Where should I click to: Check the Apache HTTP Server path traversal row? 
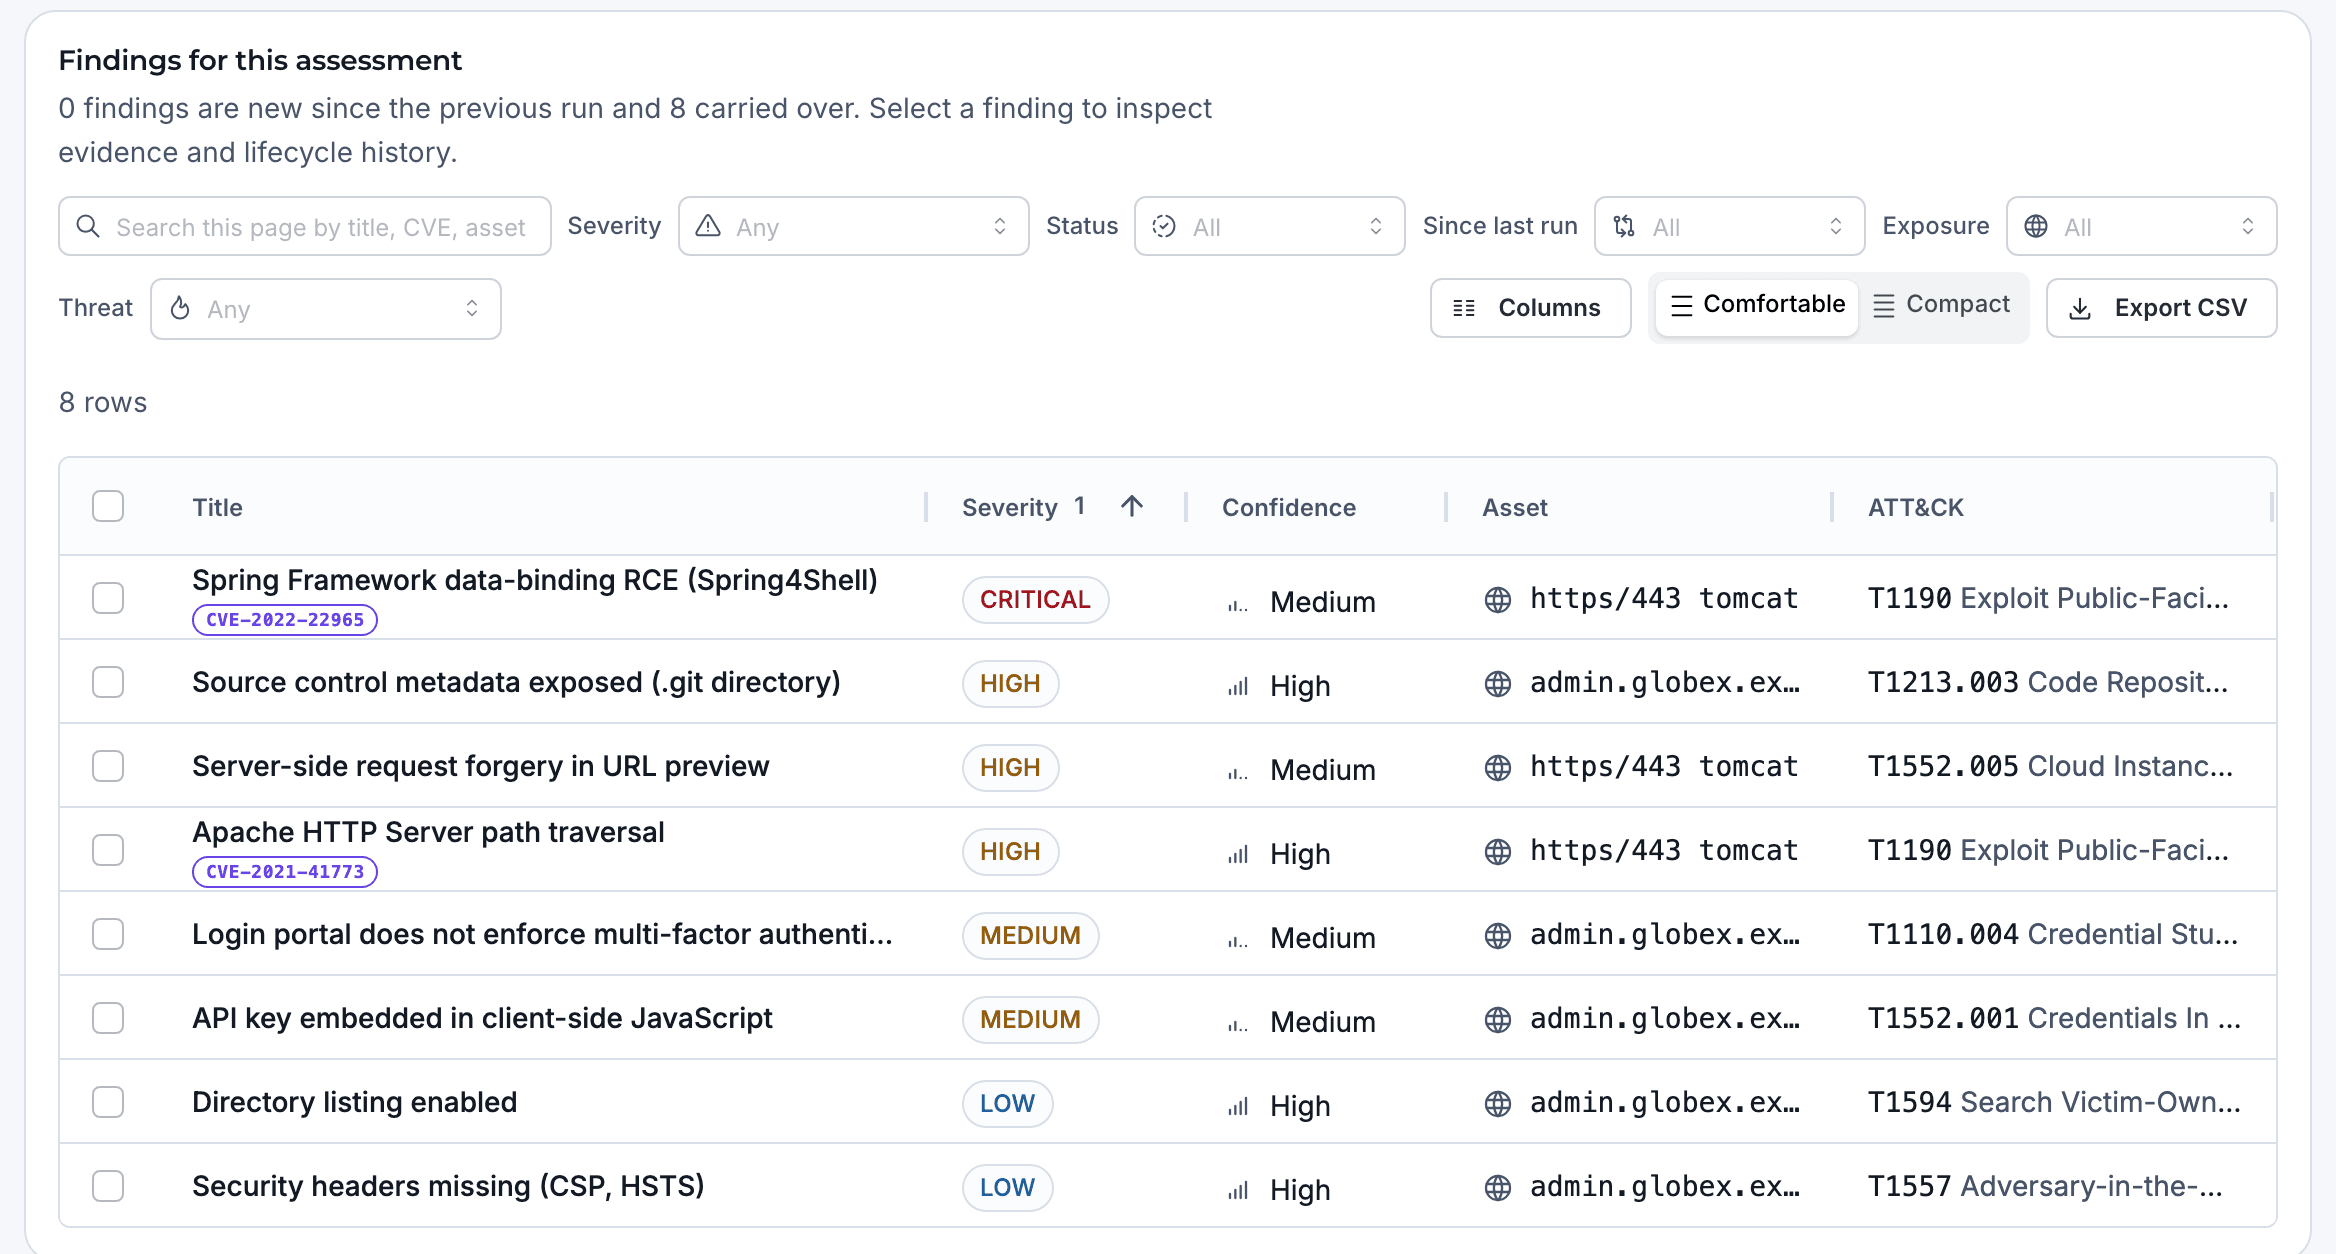pyautogui.click(x=108, y=850)
